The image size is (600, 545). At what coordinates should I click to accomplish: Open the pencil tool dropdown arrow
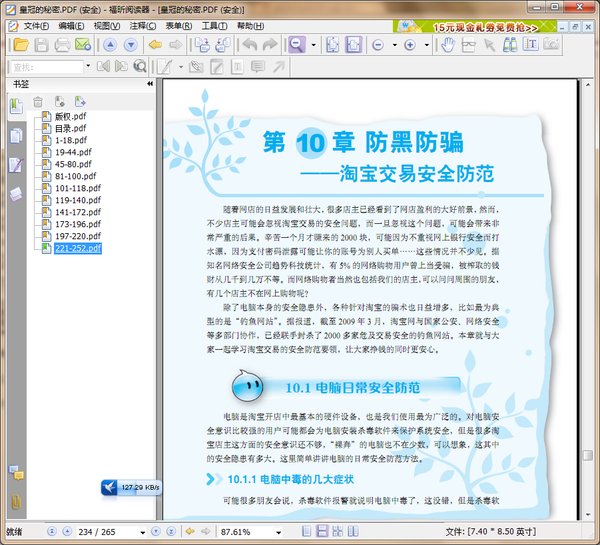coord(181,67)
